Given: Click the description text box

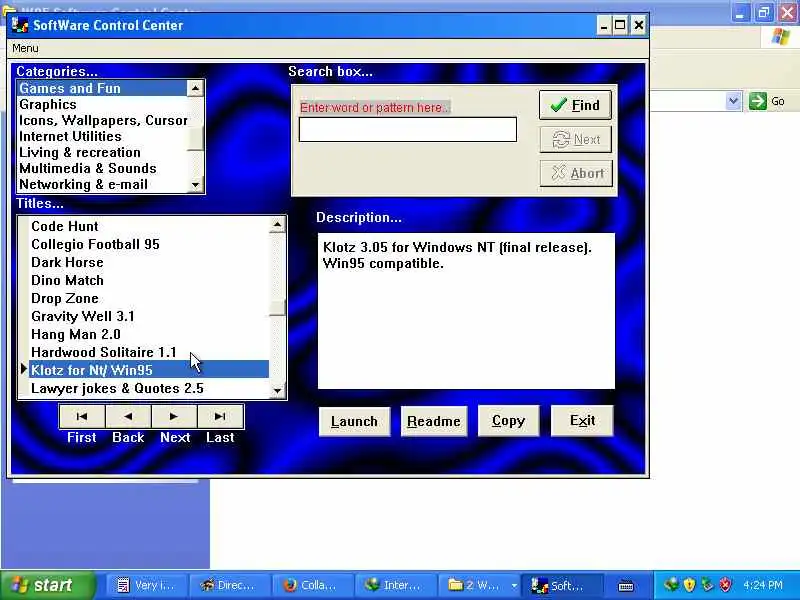Looking at the screenshot, I should 466,311.
